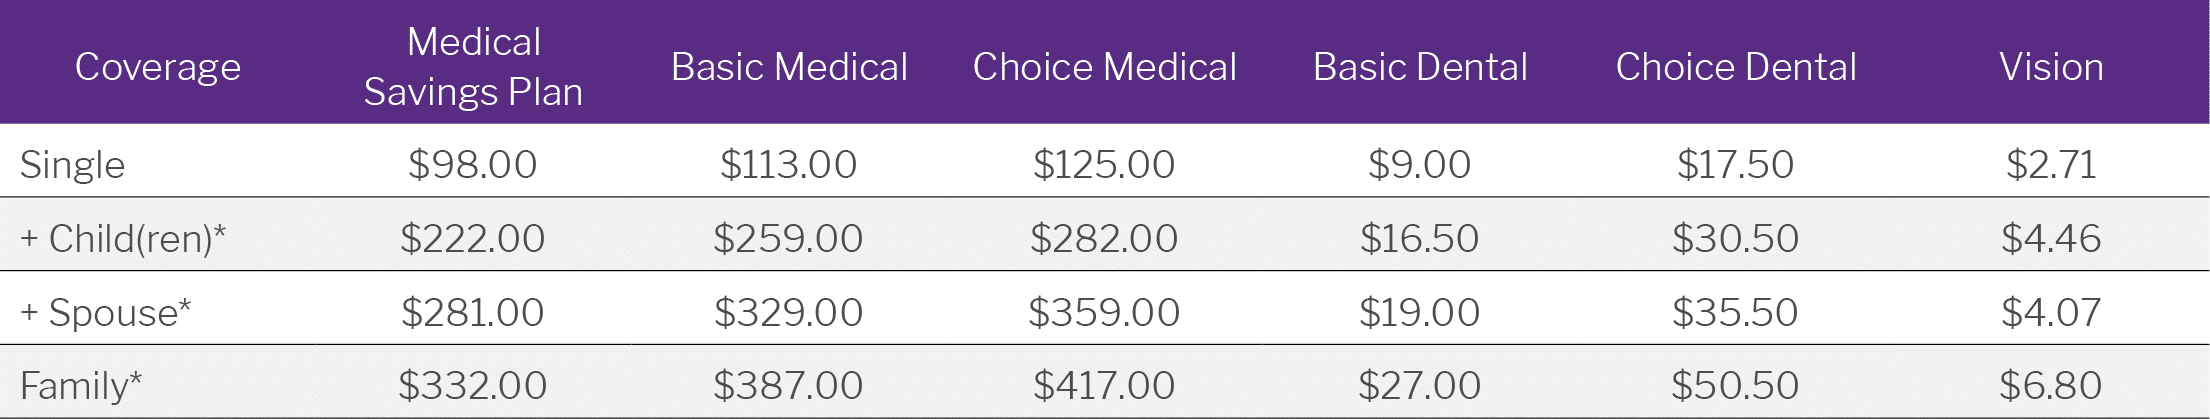Click the Basic Dental column header
This screenshot has height=419, width=2210.
pyautogui.click(x=1420, y=67)
